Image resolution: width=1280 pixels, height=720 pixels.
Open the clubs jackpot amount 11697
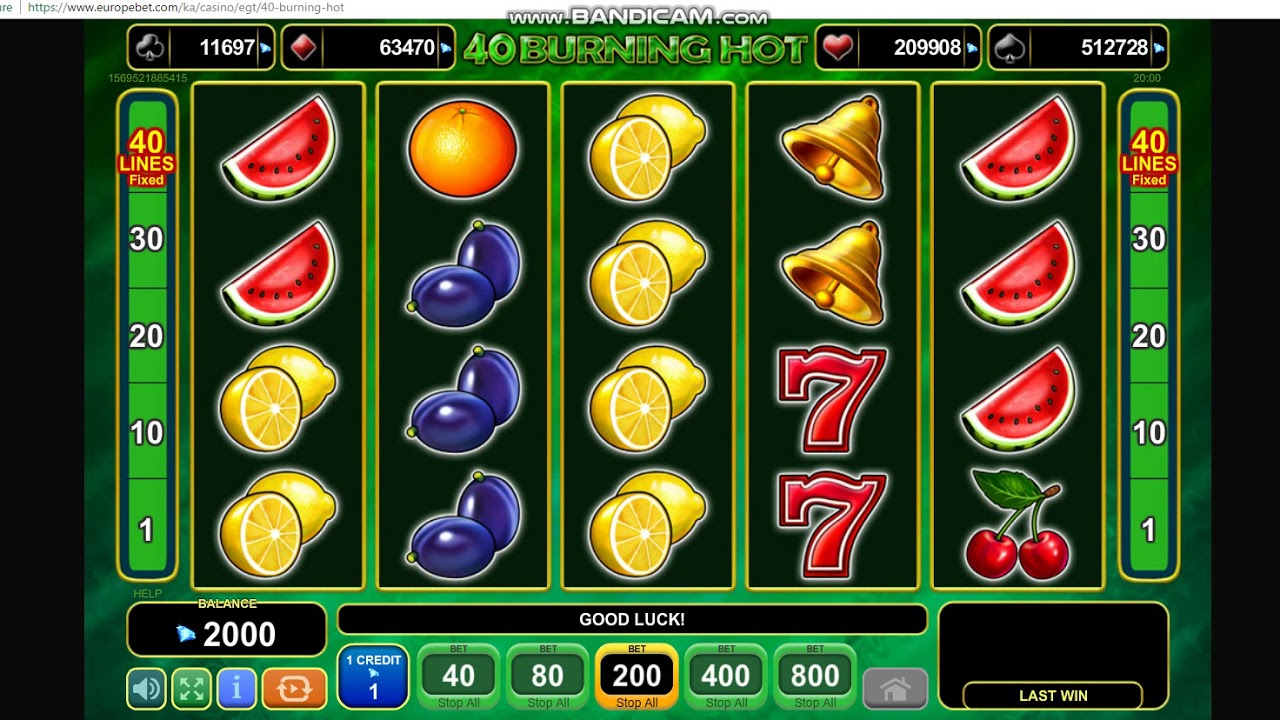[x=201, y=47]
